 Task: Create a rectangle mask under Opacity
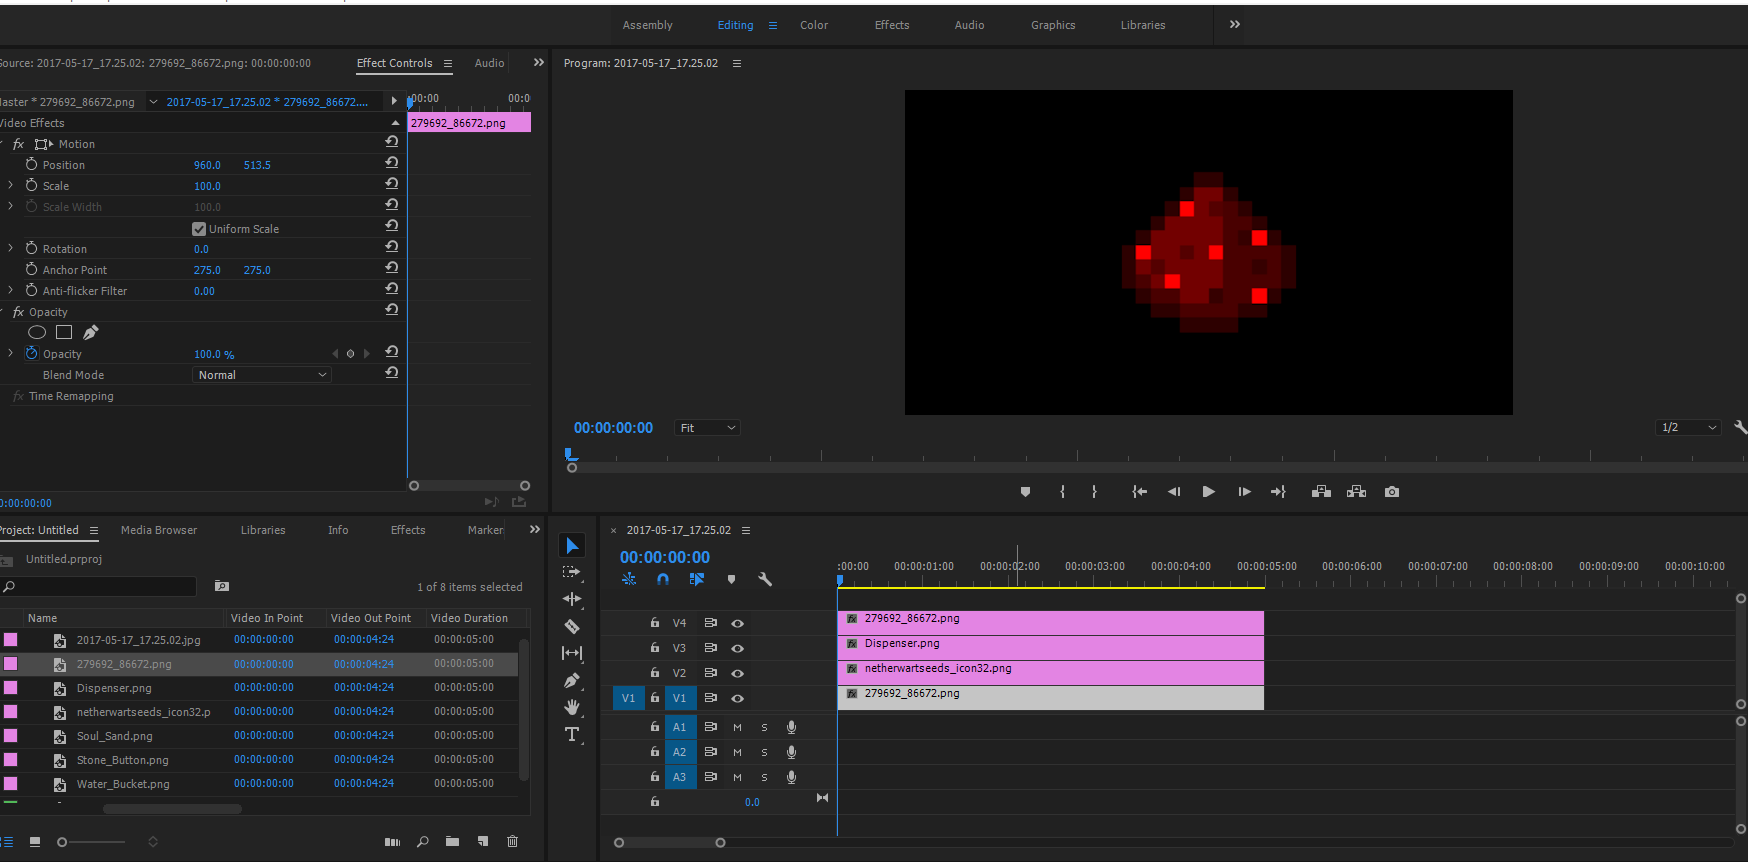[64, 332]
